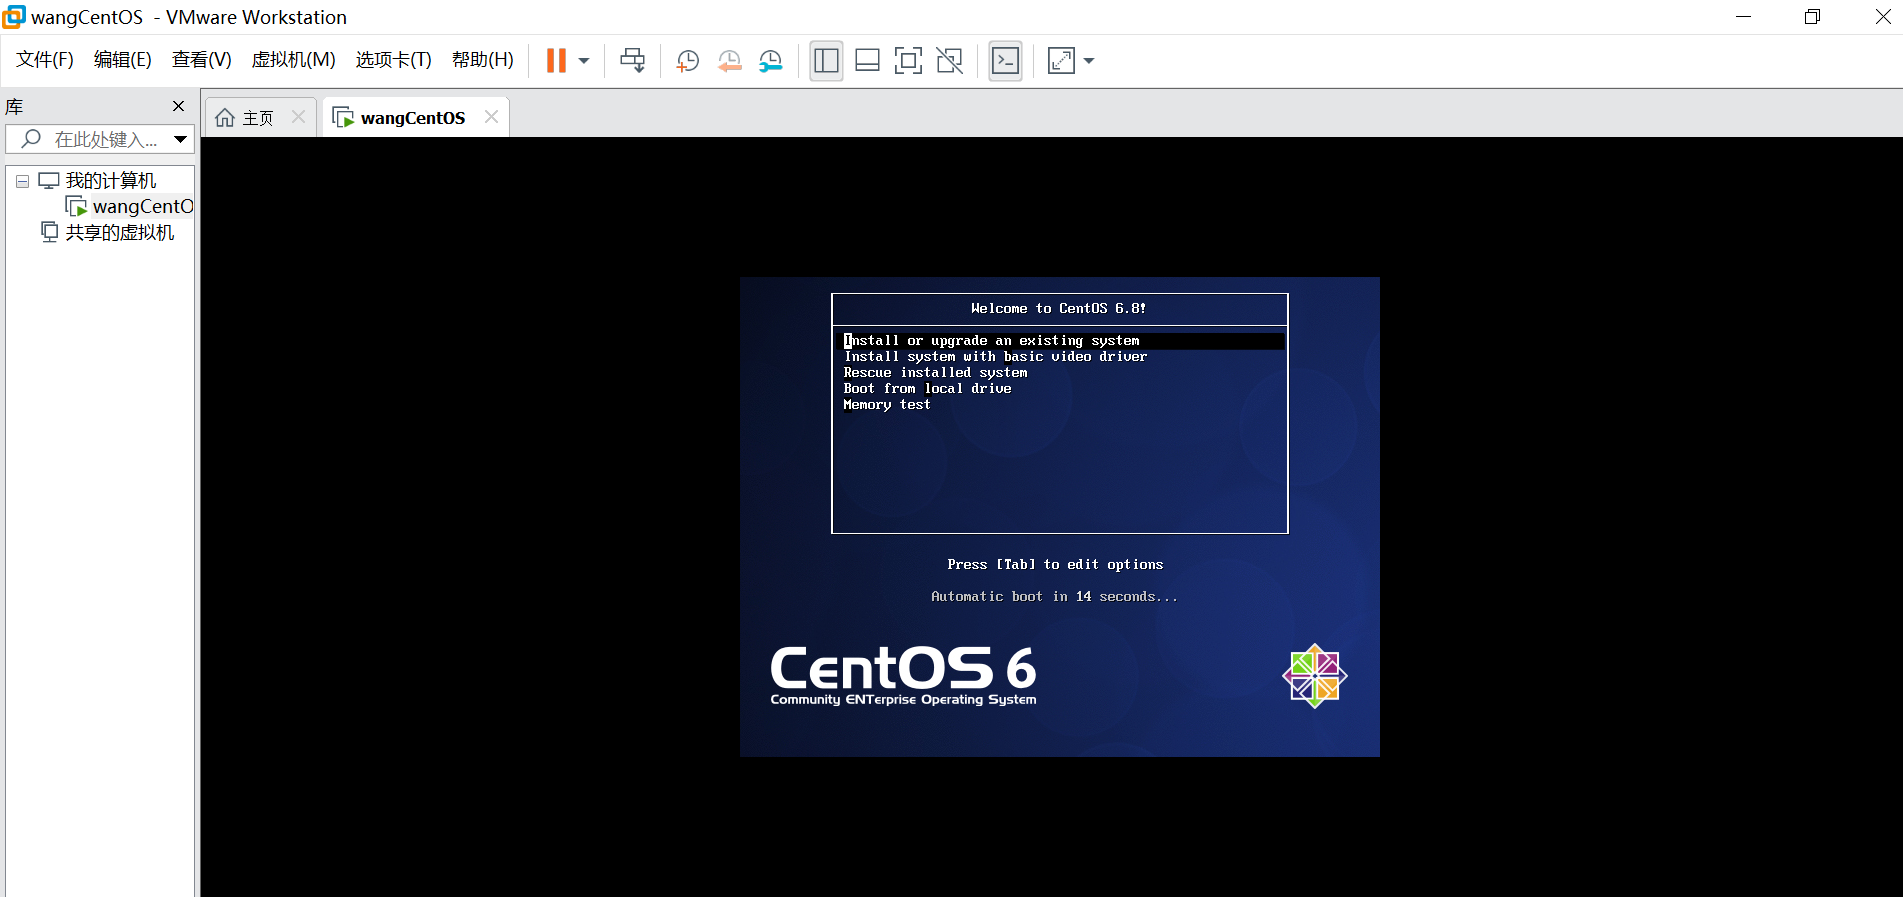This screenshot has width=1903, height=897.
Task: Open the console view button
Action: pyautogui.click(x=1005, y=61)
